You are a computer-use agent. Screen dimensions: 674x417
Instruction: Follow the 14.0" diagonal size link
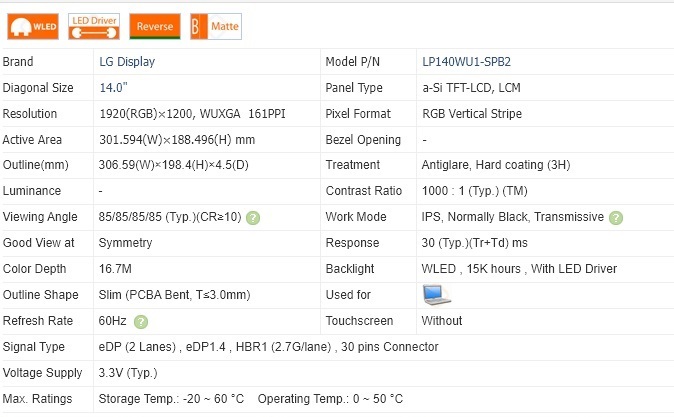(113, 88)
